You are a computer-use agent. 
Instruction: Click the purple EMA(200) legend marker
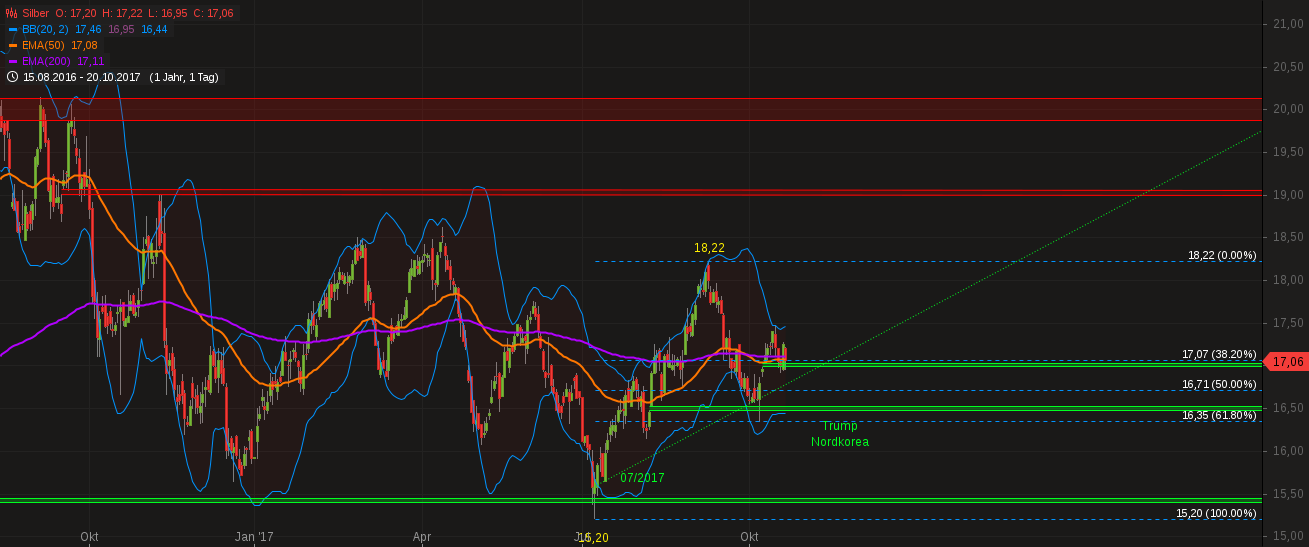click(x=13, y=62)
